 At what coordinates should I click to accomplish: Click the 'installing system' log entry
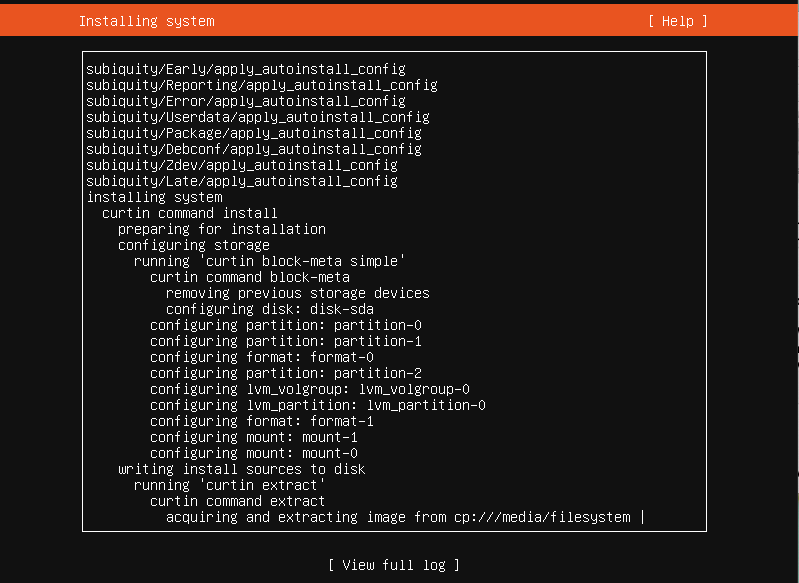tap(154, 197)
